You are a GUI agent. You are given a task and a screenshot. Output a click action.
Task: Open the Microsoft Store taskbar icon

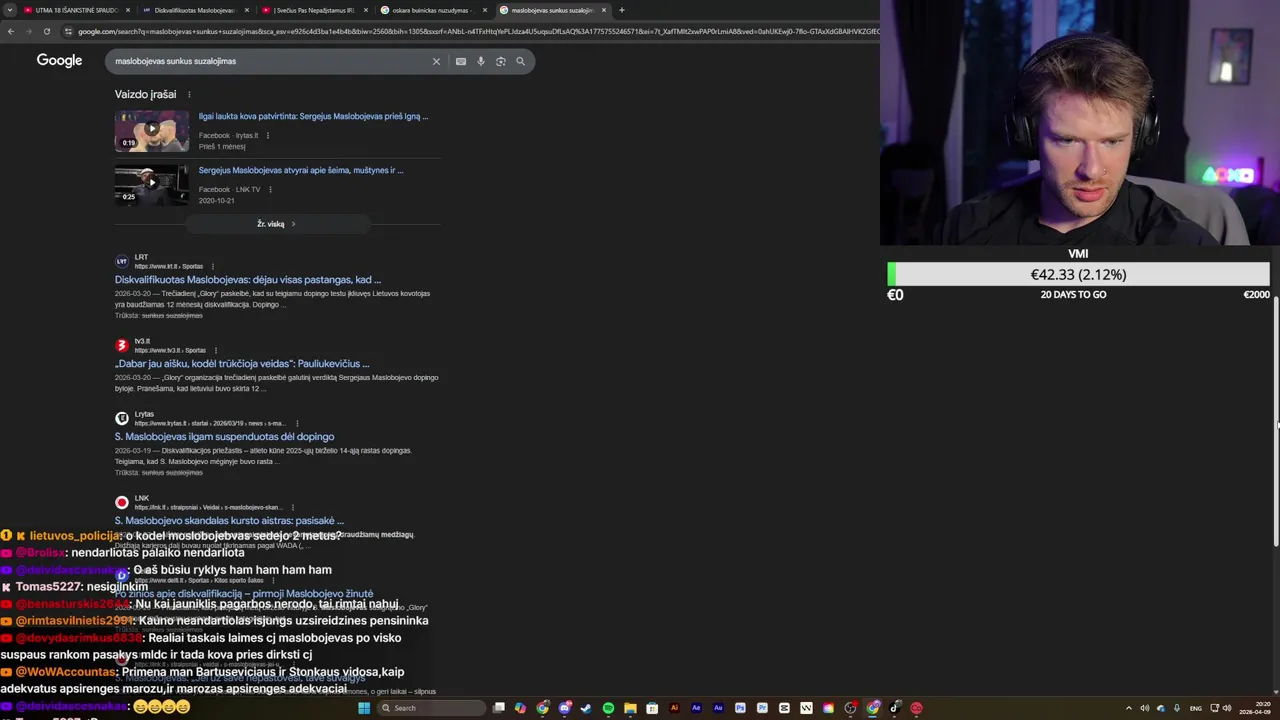(x=652, y=708)
